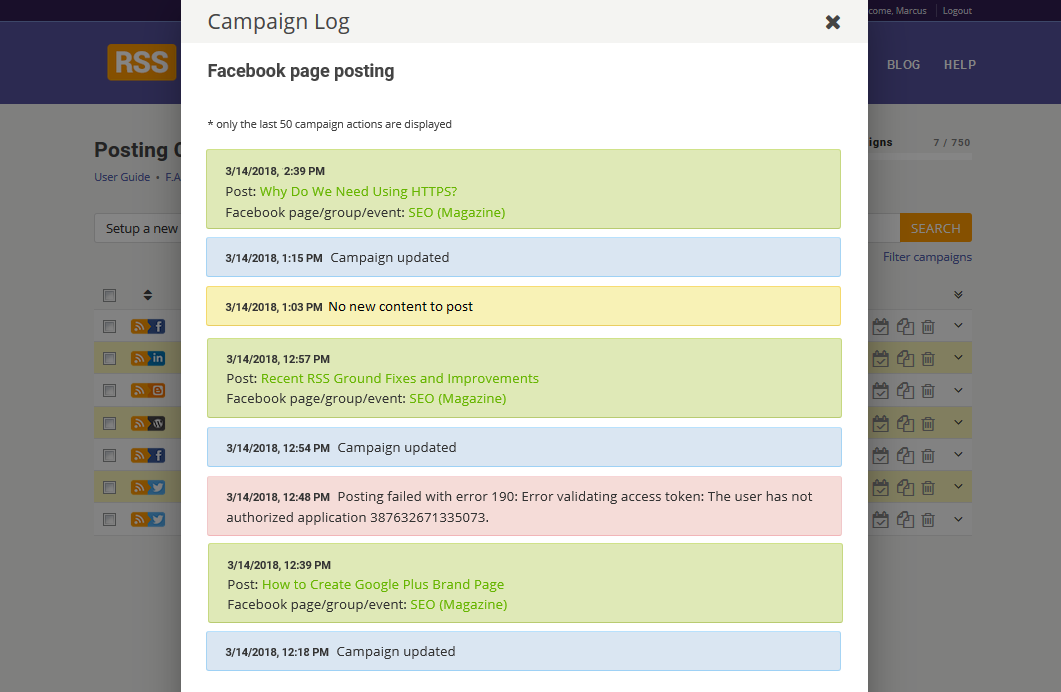Viewport: 1061px width, 692px height.
Task: Open SEO (Magazine) link in the 12:57 PM entry
Action: point(457,398)
